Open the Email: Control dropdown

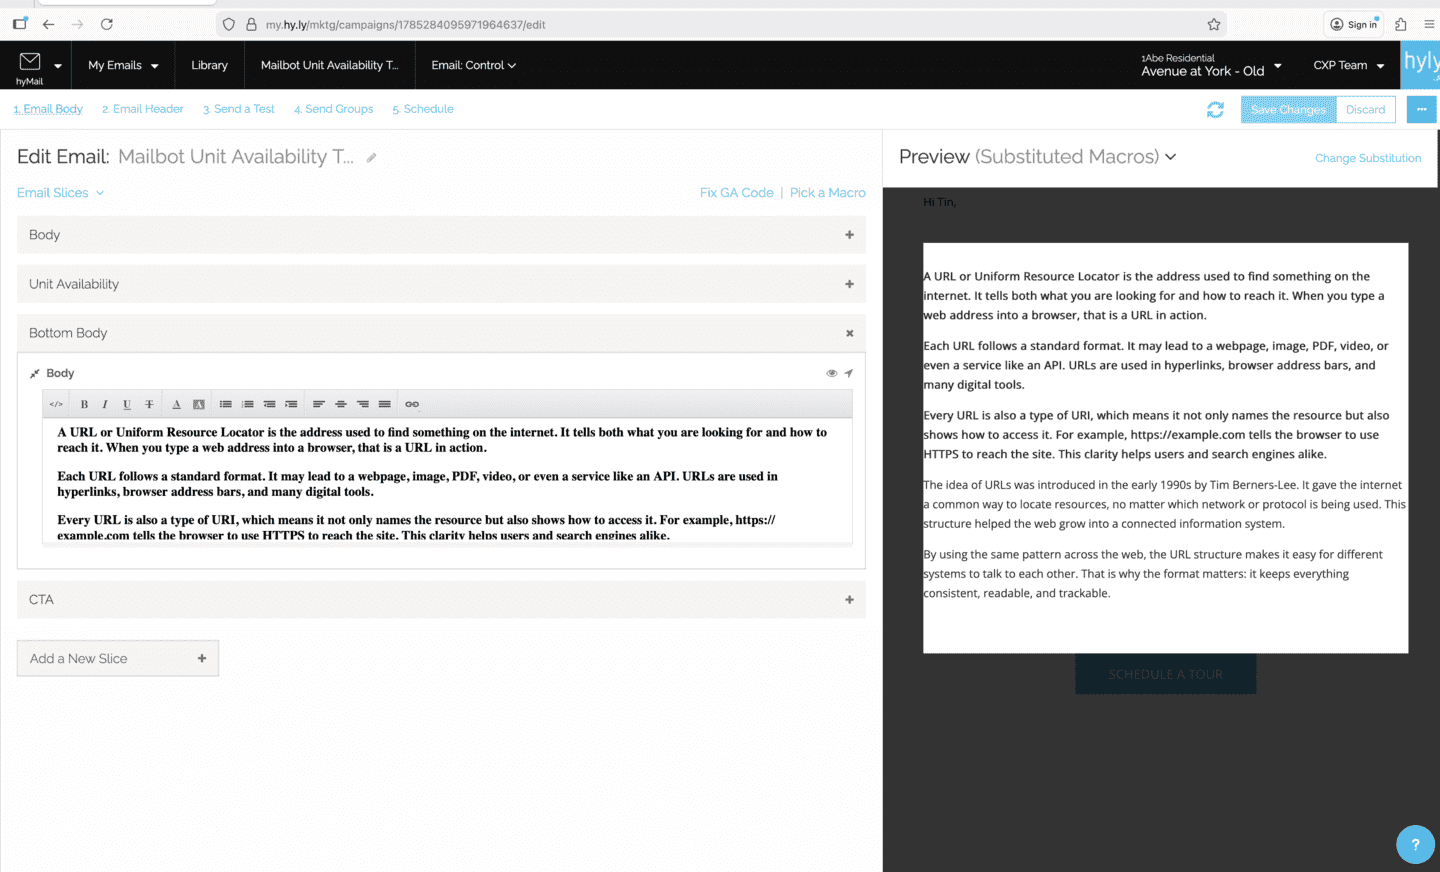(473, 65)
